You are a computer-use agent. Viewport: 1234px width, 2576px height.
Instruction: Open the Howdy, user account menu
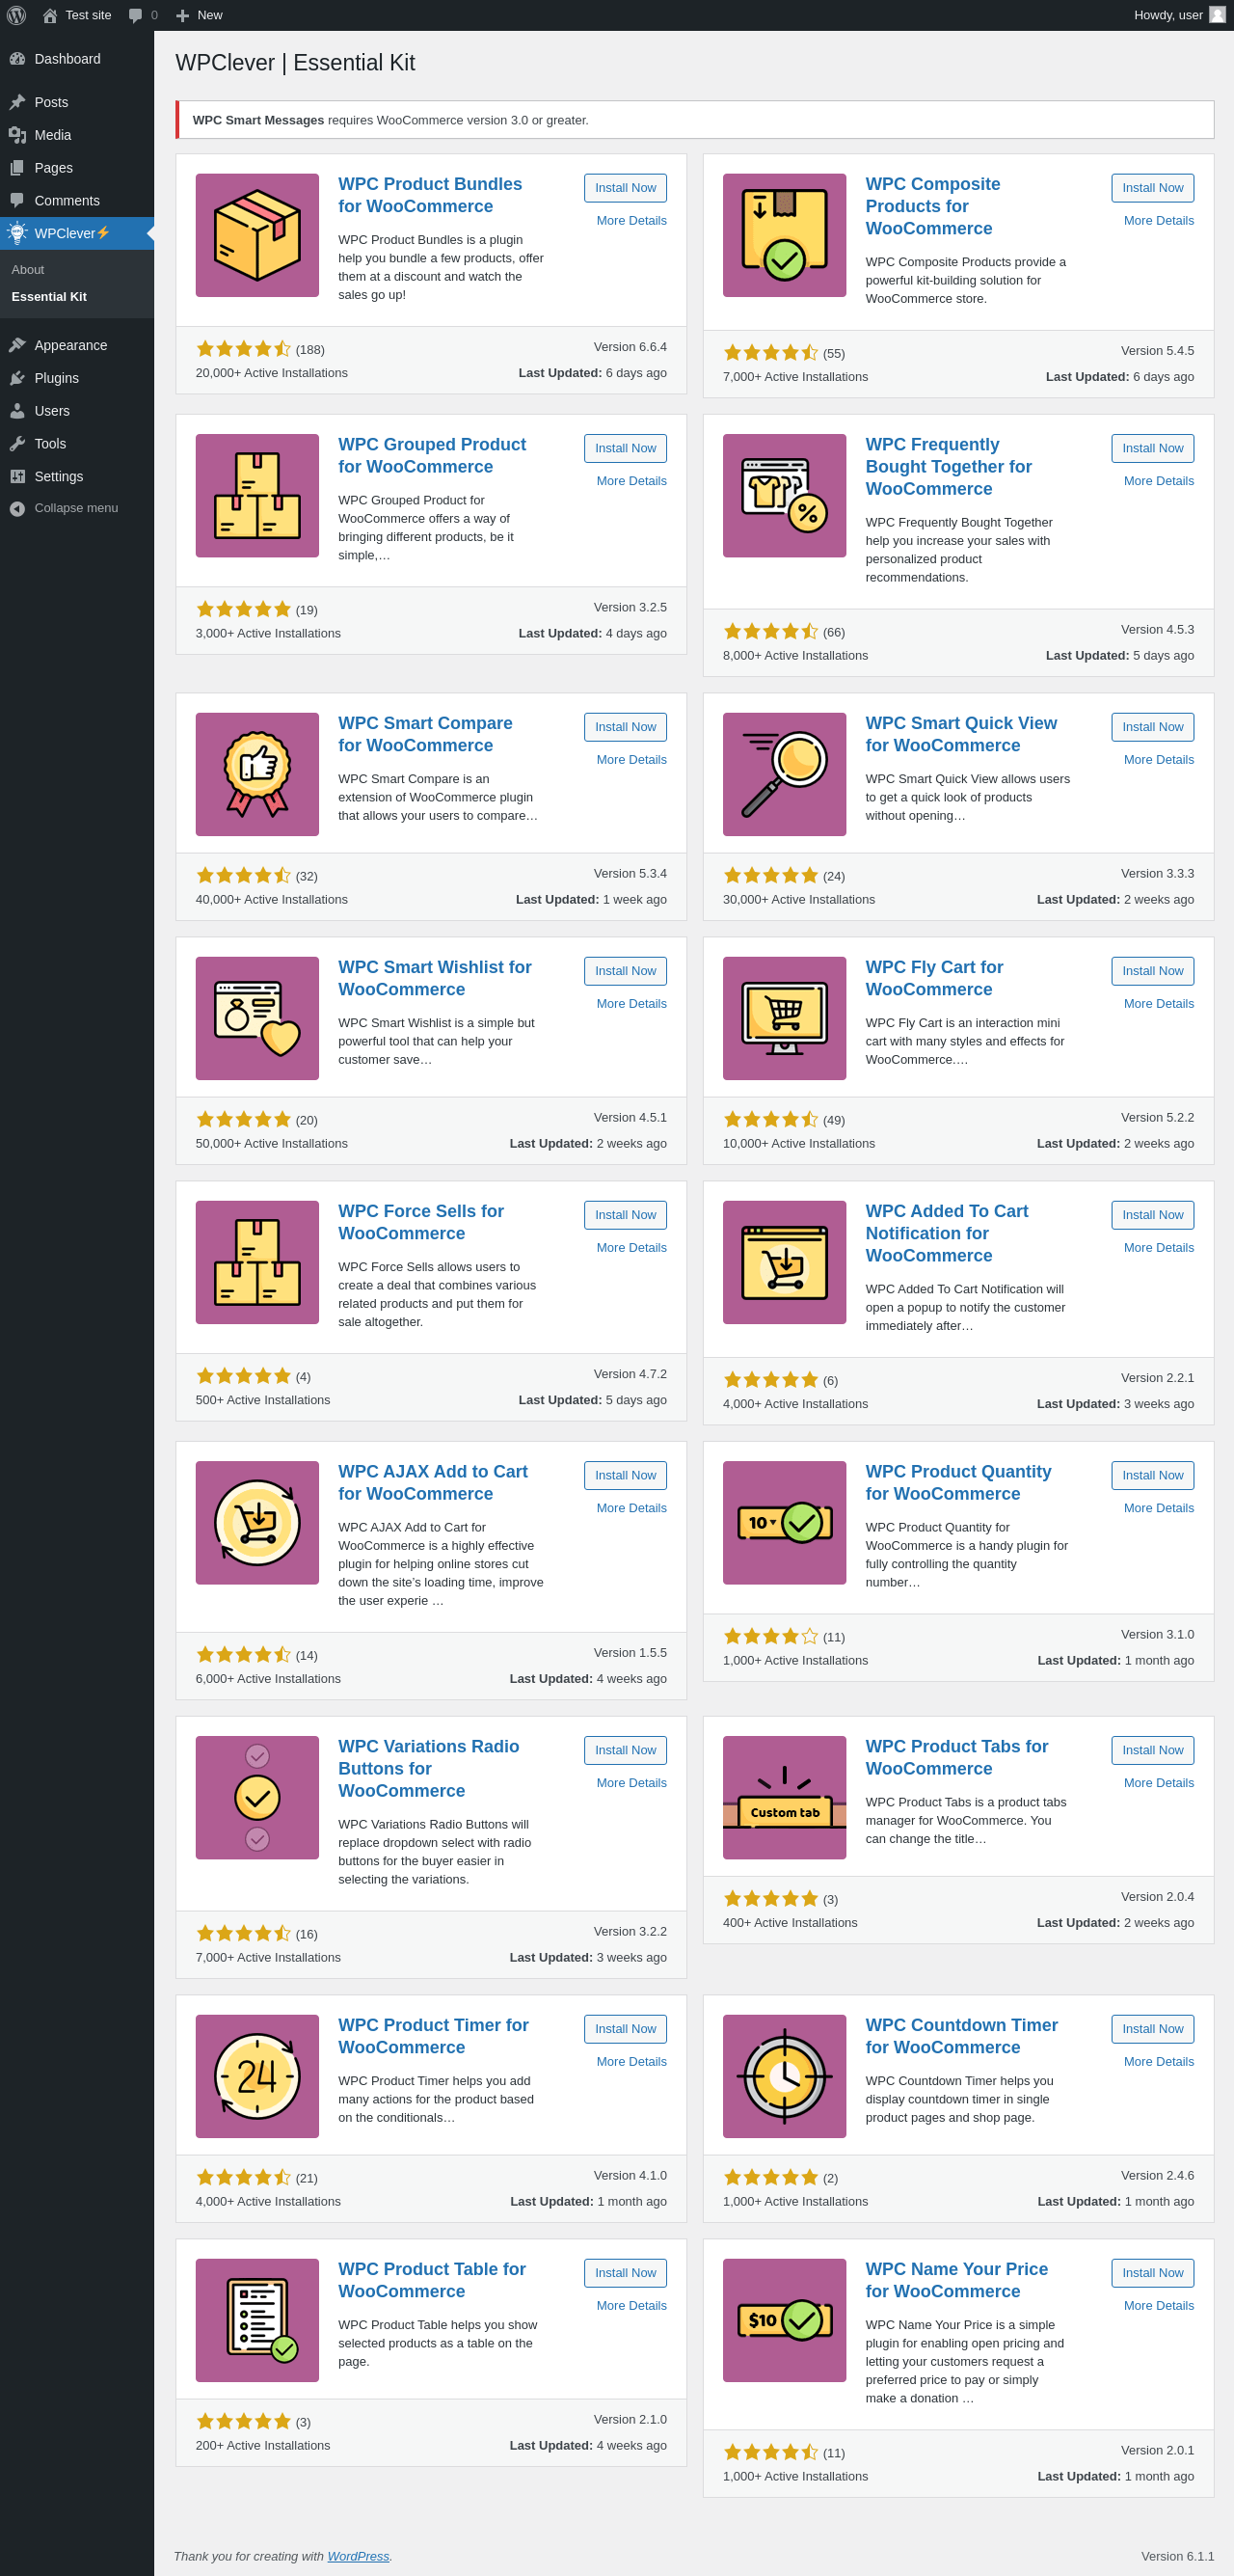point(1167,15)
